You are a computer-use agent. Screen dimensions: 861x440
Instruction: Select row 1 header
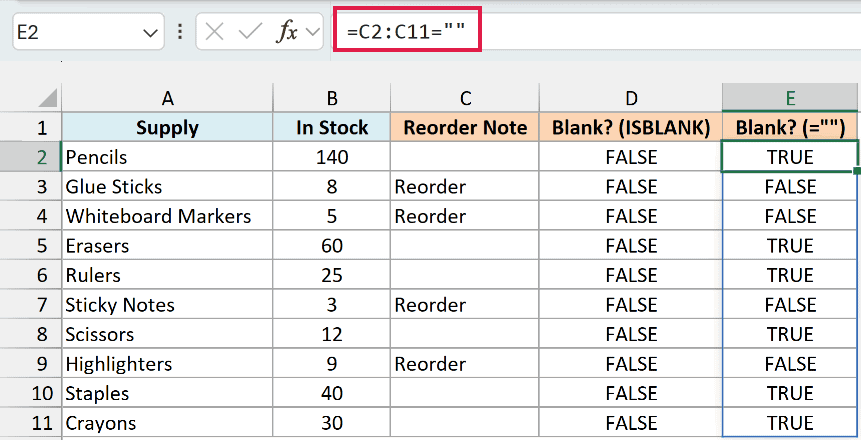(x=31, y=127)
